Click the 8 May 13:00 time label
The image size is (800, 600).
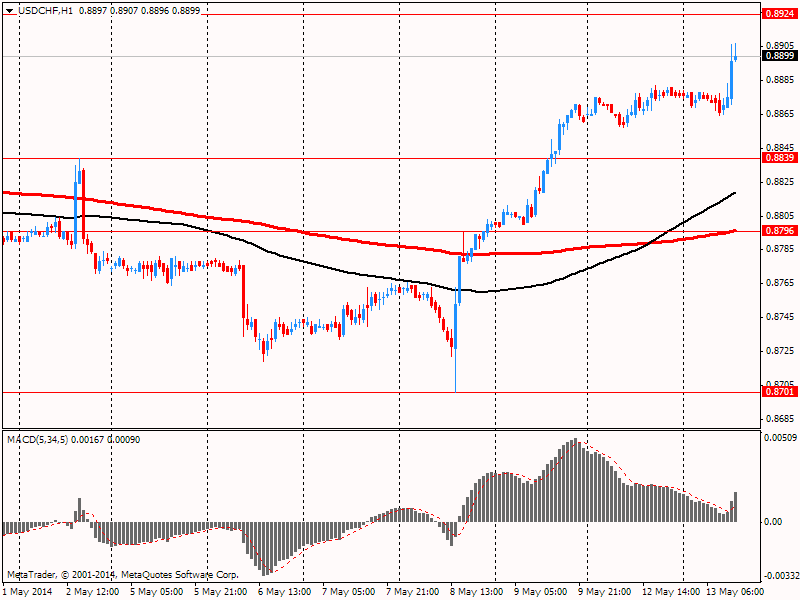pyautogui.click(x=477, y=592)
